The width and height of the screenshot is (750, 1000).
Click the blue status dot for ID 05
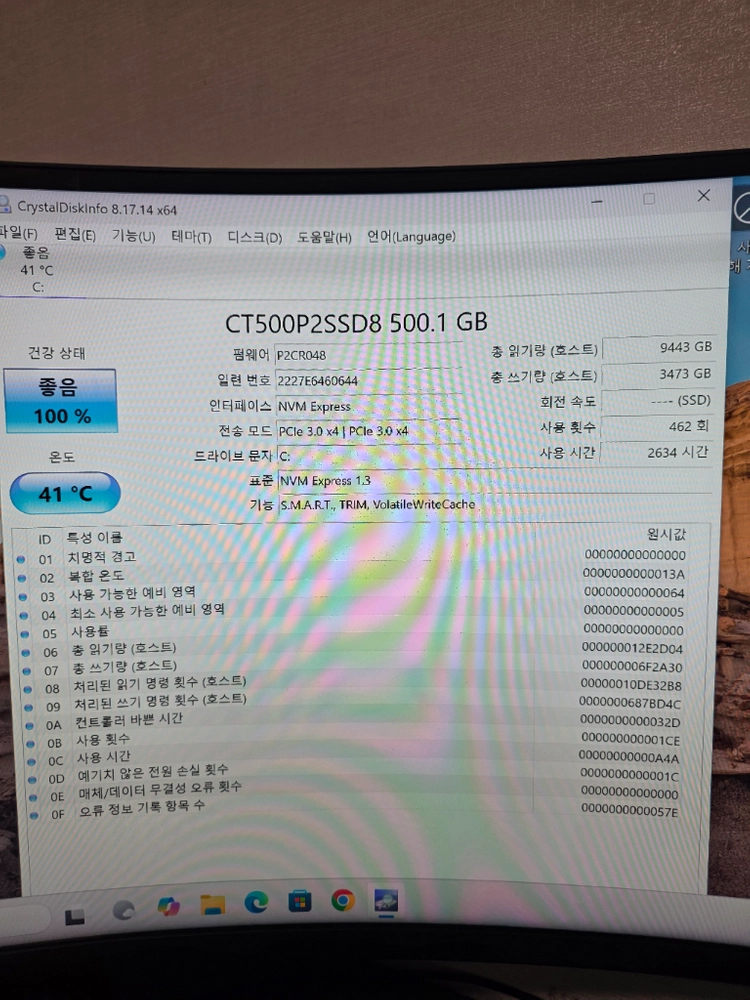point(25,635)
